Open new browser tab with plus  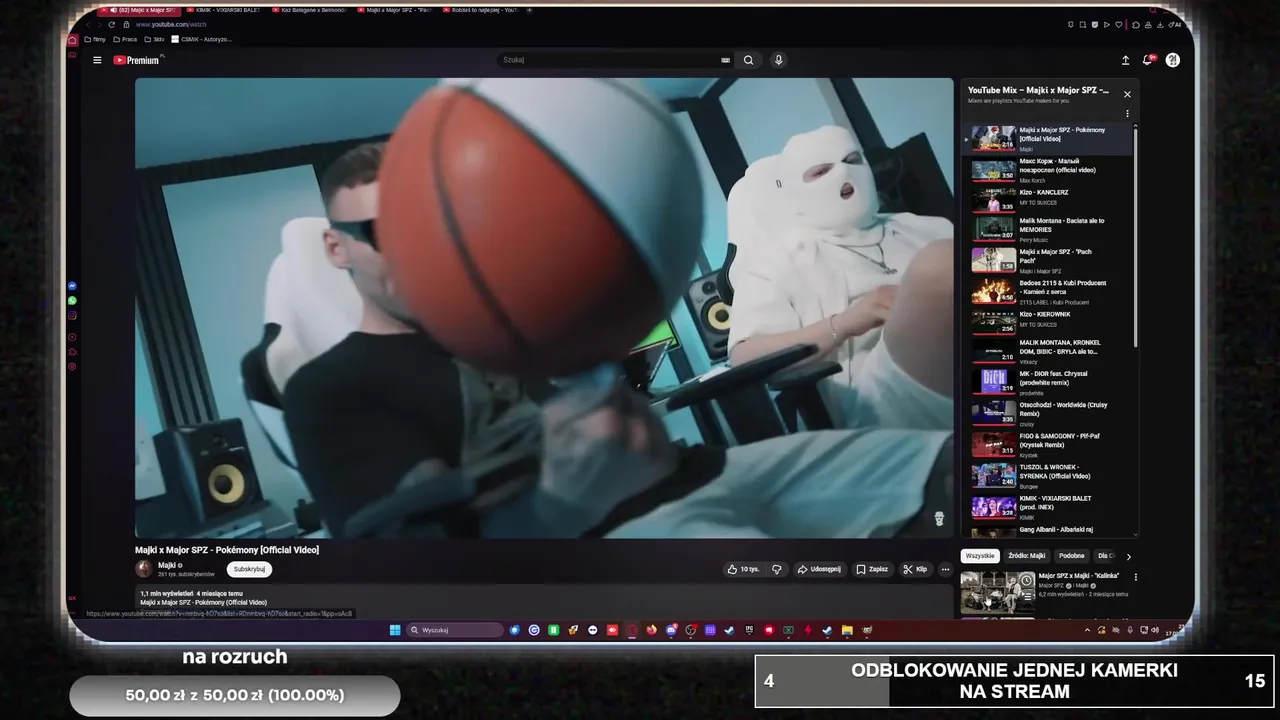(529, 10)
